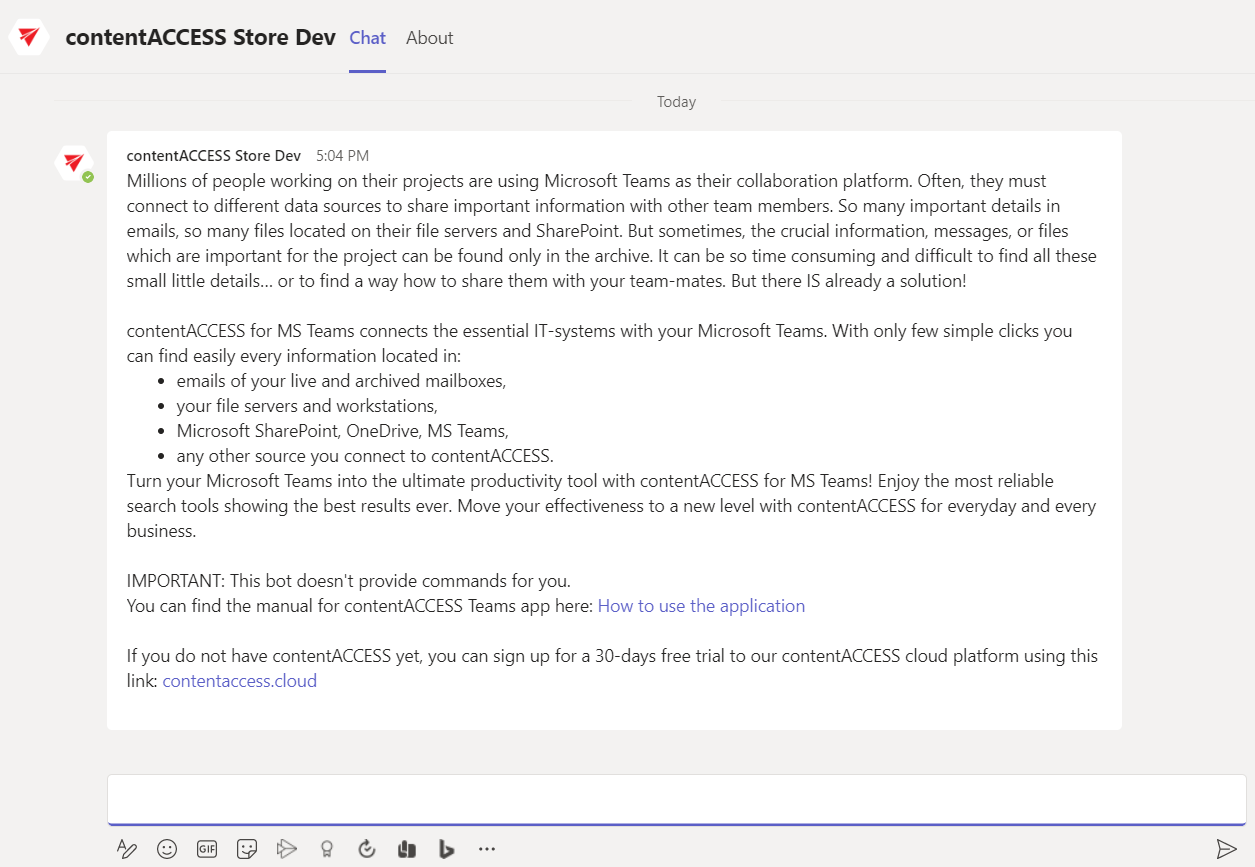Open the Bing search extension
Viewport: 1255px width, 867px height.
coord(446,849)
